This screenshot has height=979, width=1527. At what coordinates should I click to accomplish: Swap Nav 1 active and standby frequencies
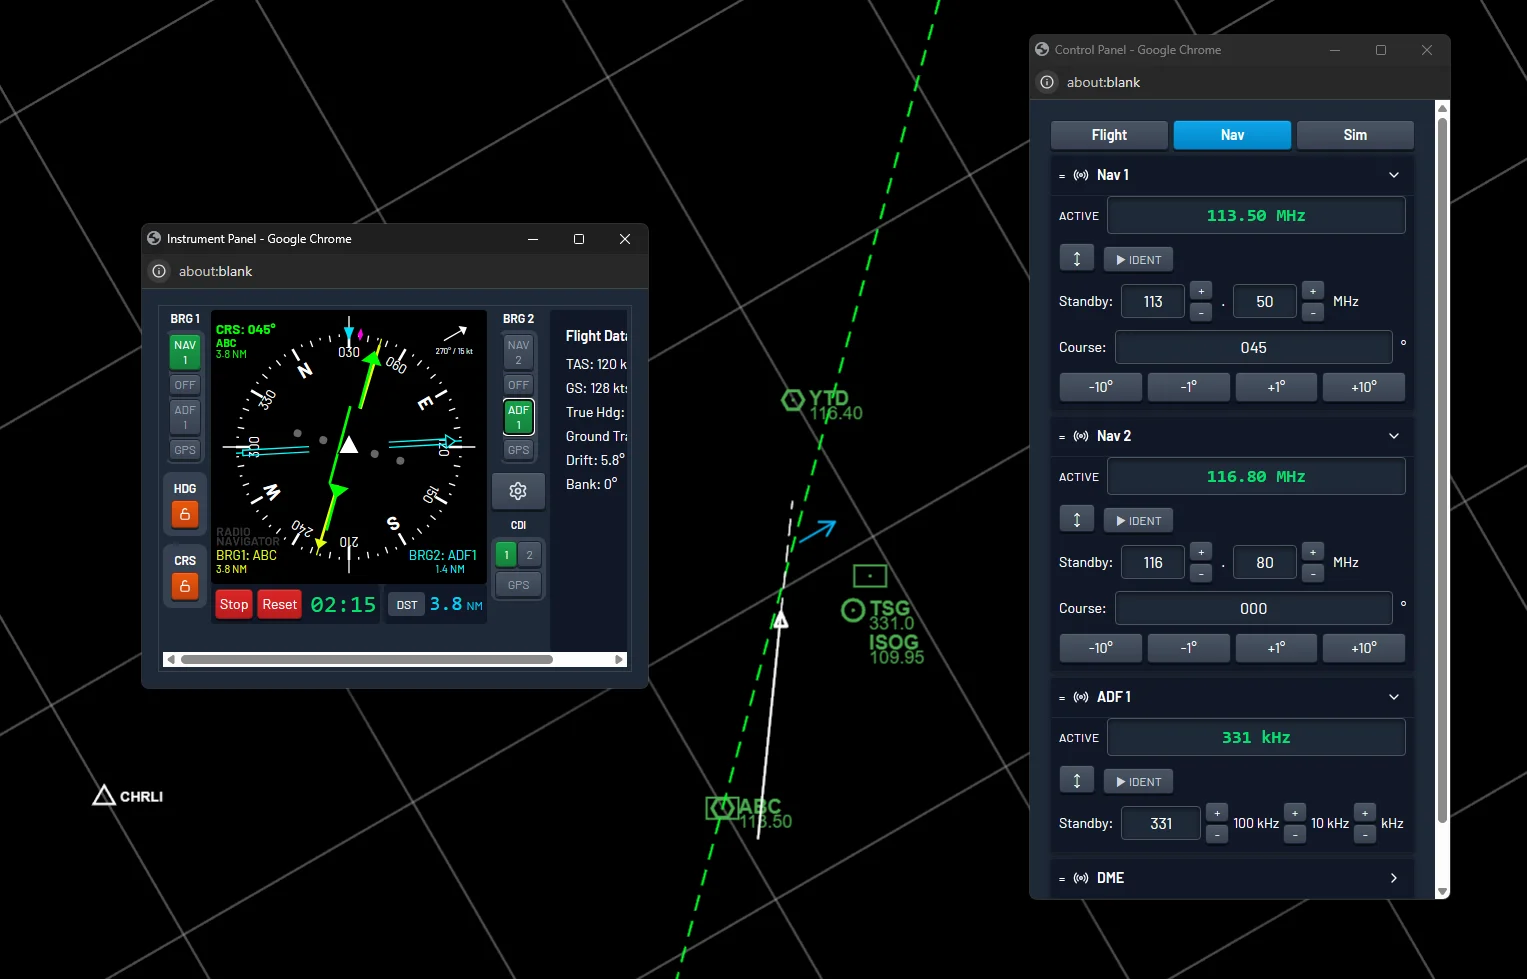coord(1077,259)
